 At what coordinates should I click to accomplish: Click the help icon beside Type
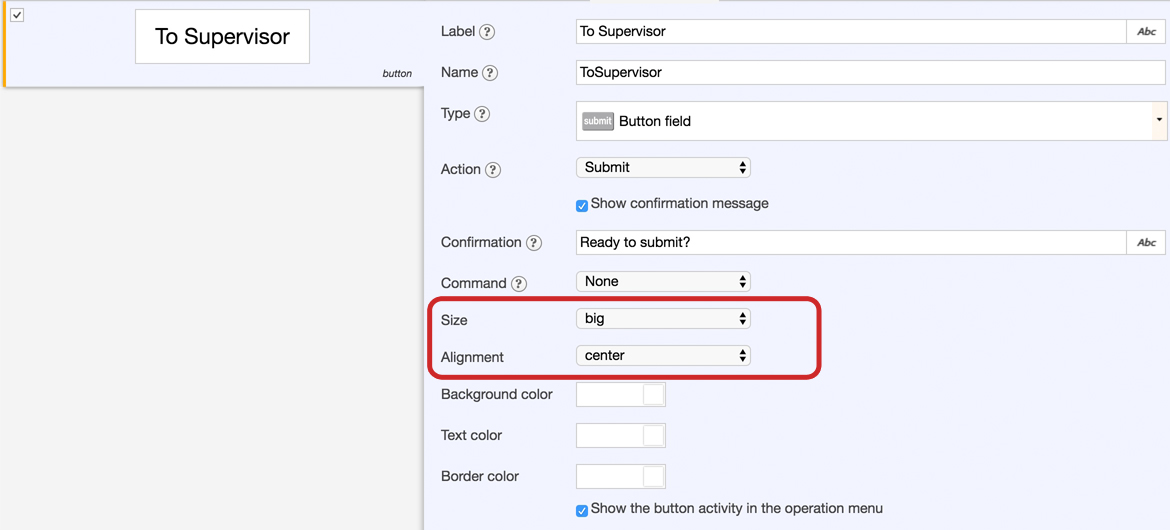[482, 114]
